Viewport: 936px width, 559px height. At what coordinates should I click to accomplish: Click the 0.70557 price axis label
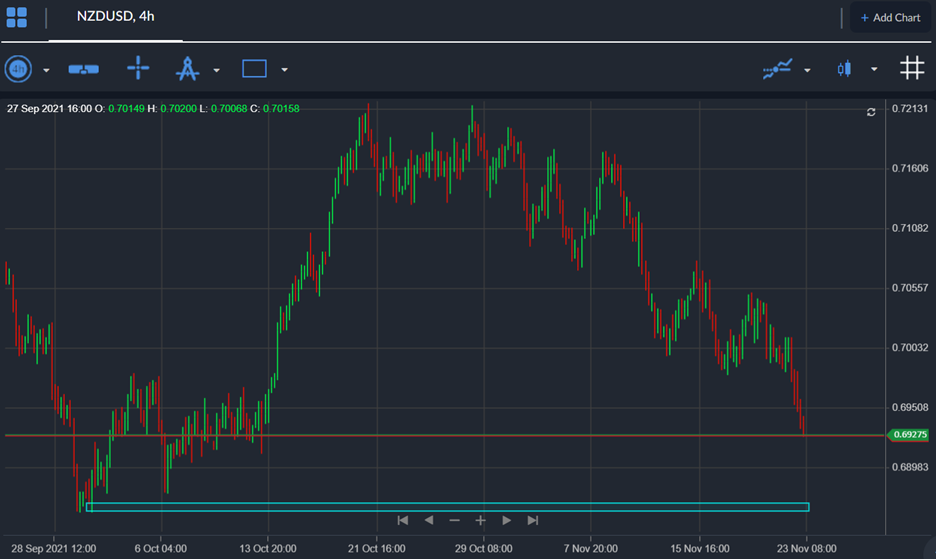910,288
